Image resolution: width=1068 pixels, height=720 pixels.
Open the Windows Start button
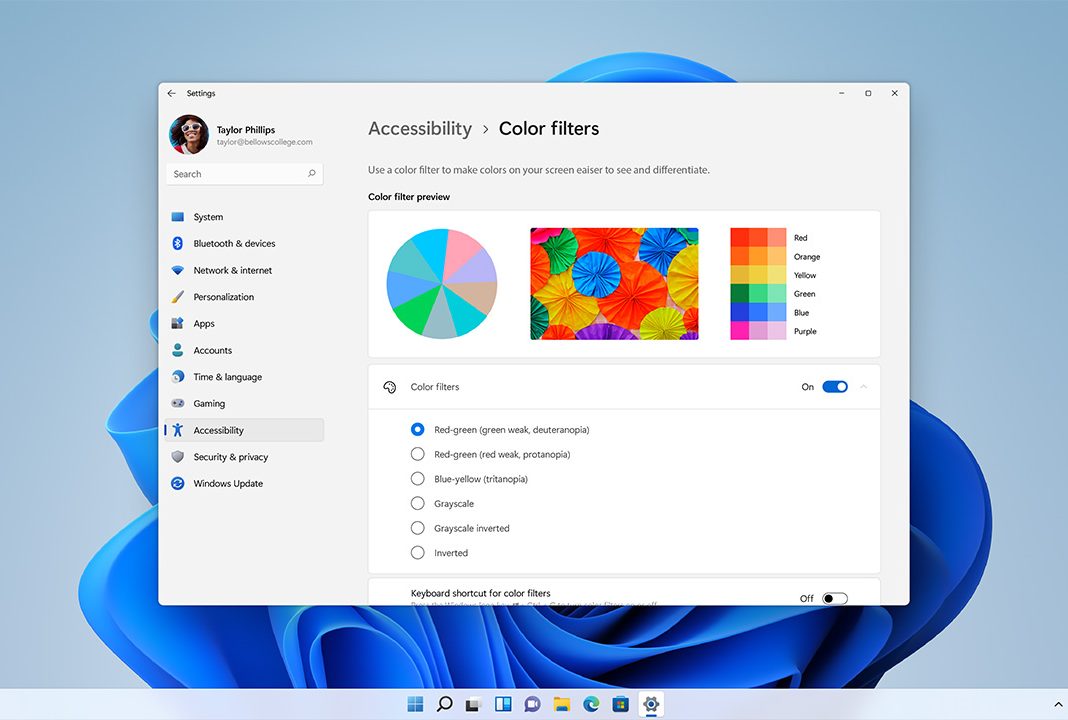click(415, 704)
